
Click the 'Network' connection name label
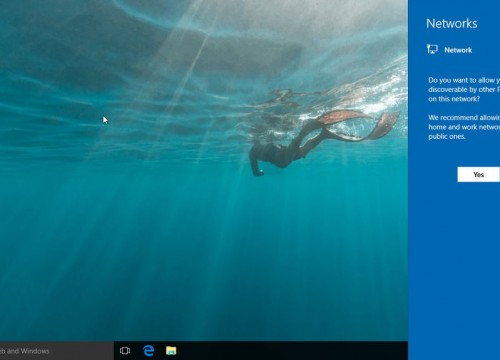(458, 50)
